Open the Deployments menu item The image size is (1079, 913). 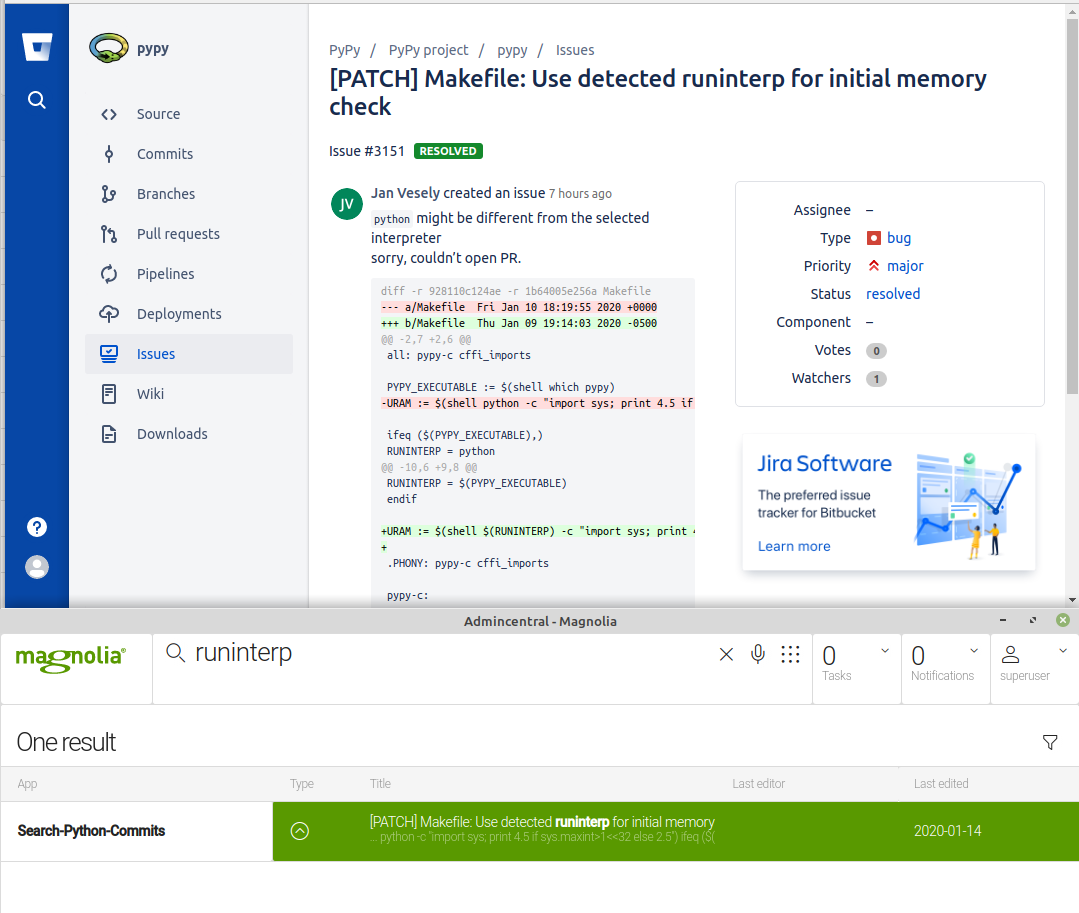pyautogui.click(x=179, y=314)
